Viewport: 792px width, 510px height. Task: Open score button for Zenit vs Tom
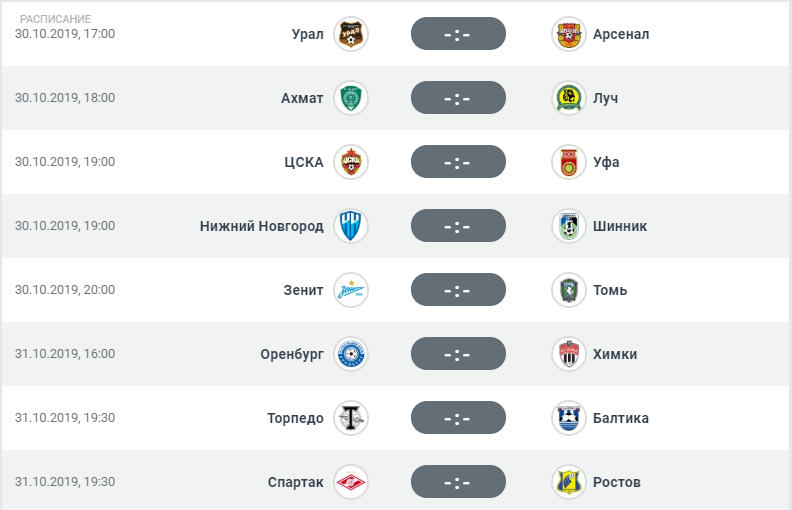click(x=458, y=290)
